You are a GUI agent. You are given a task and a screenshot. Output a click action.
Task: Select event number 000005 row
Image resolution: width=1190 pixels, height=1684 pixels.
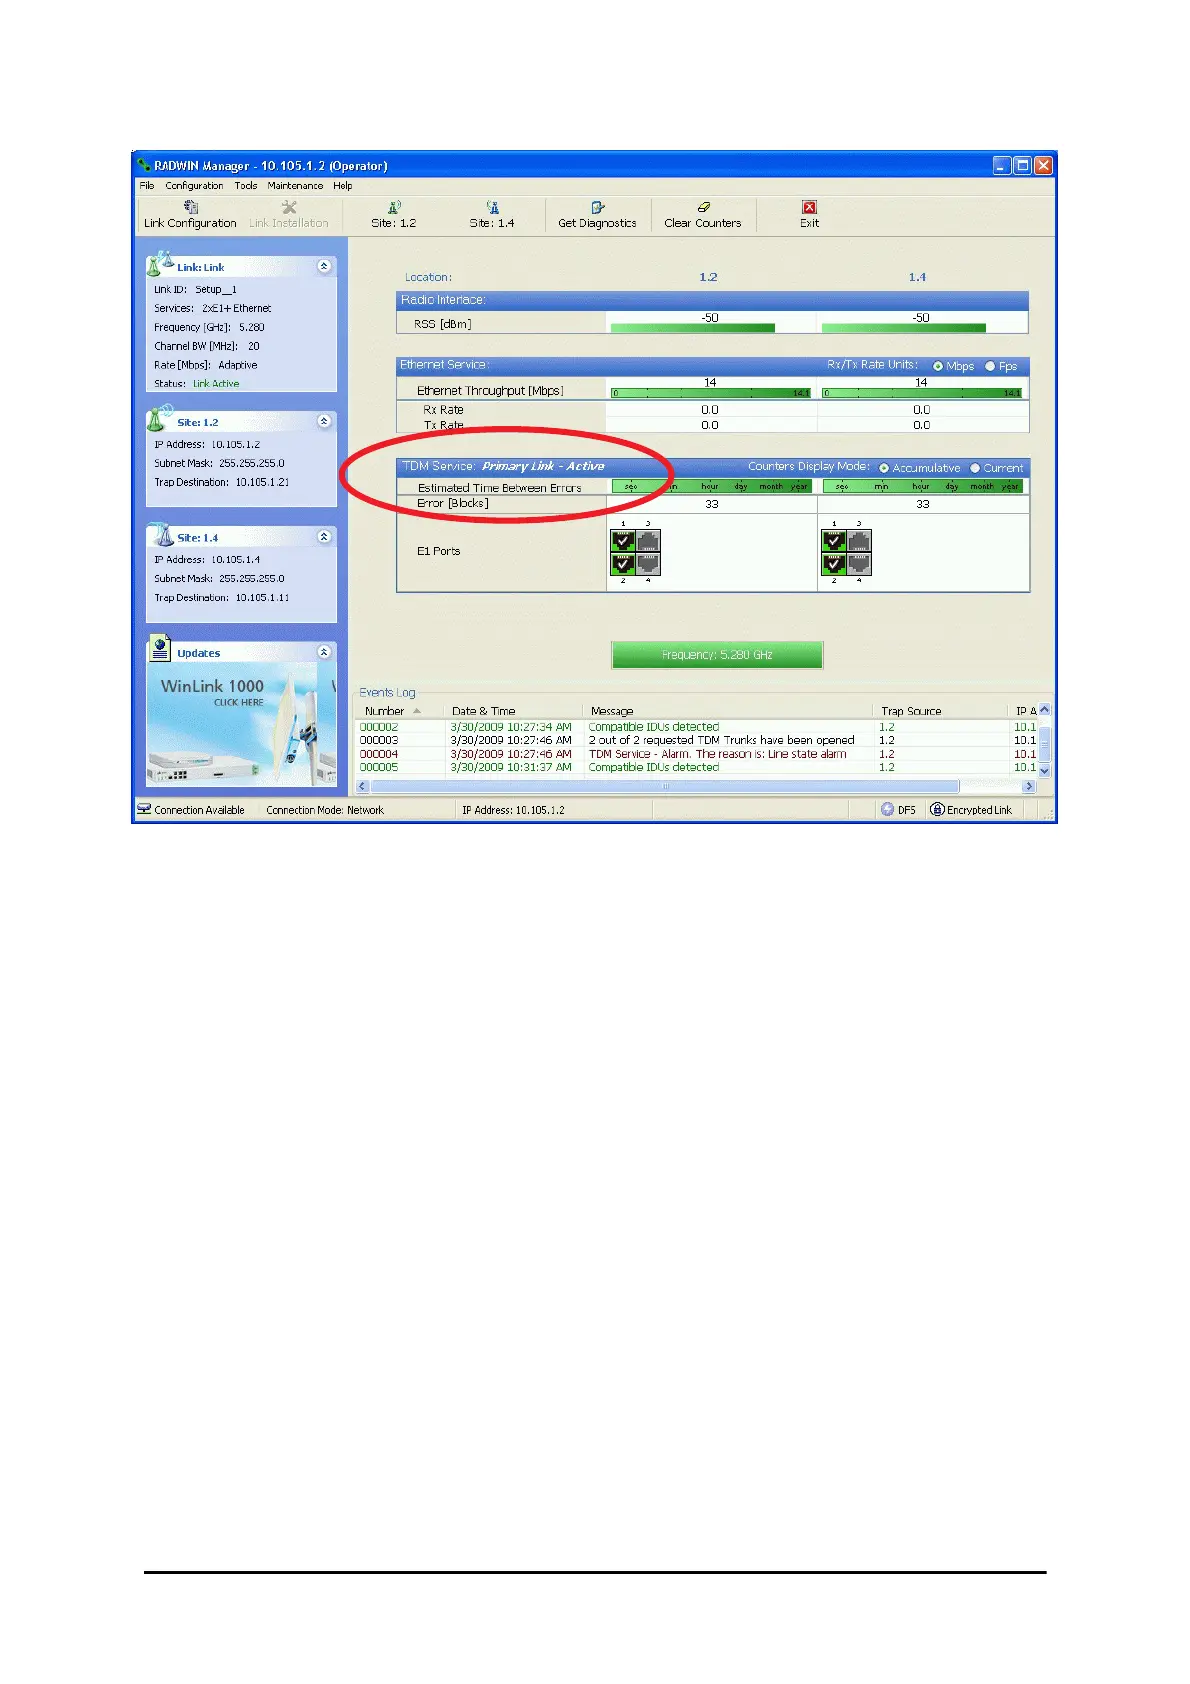698,767
